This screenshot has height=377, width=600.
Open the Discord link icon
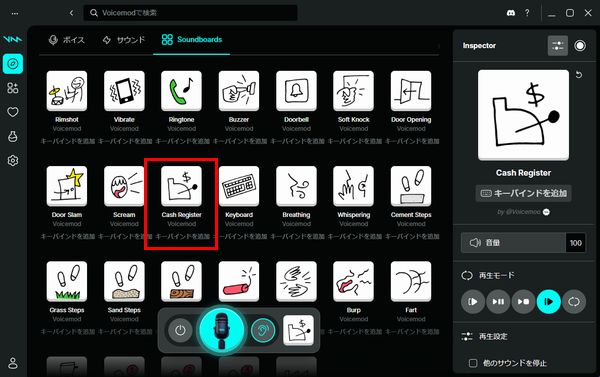(x=510, y=13)
